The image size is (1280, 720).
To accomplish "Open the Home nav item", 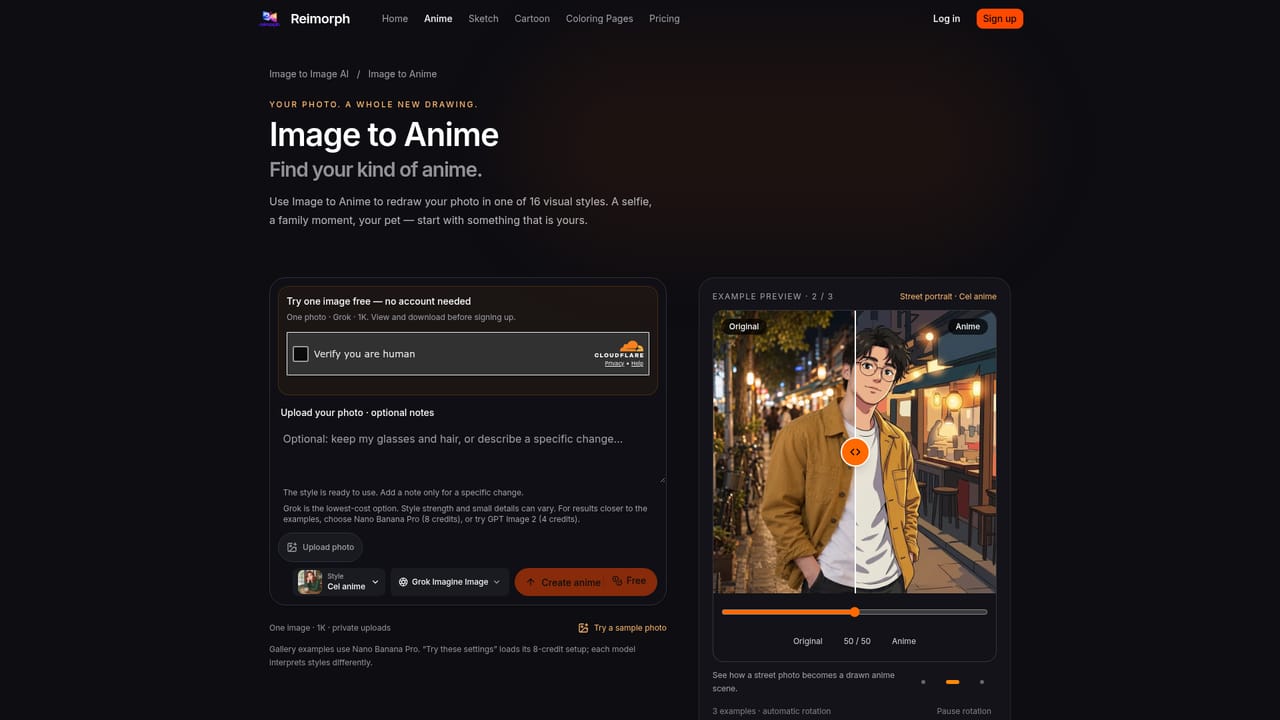I will coord(395,18).
